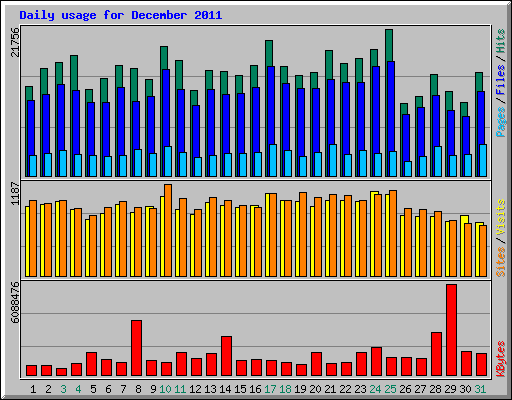Click the '21756' axis value
This screenshot has width=512, height=400.
[15, 42]
